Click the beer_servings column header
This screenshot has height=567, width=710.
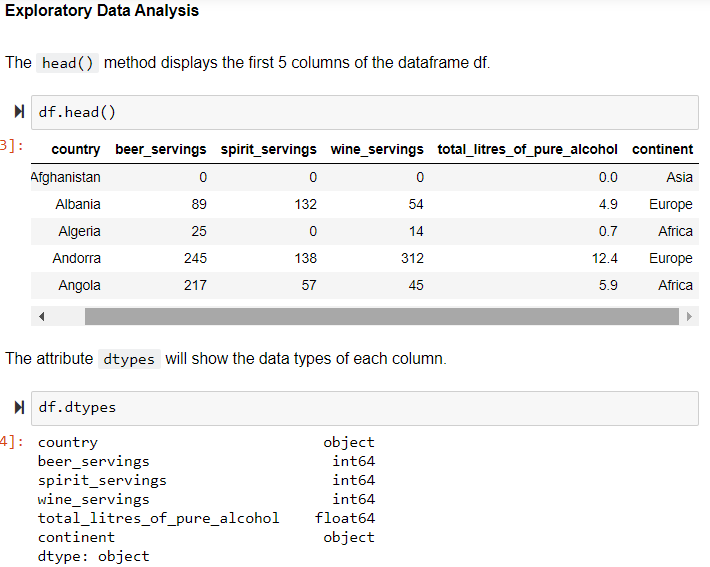161,149
